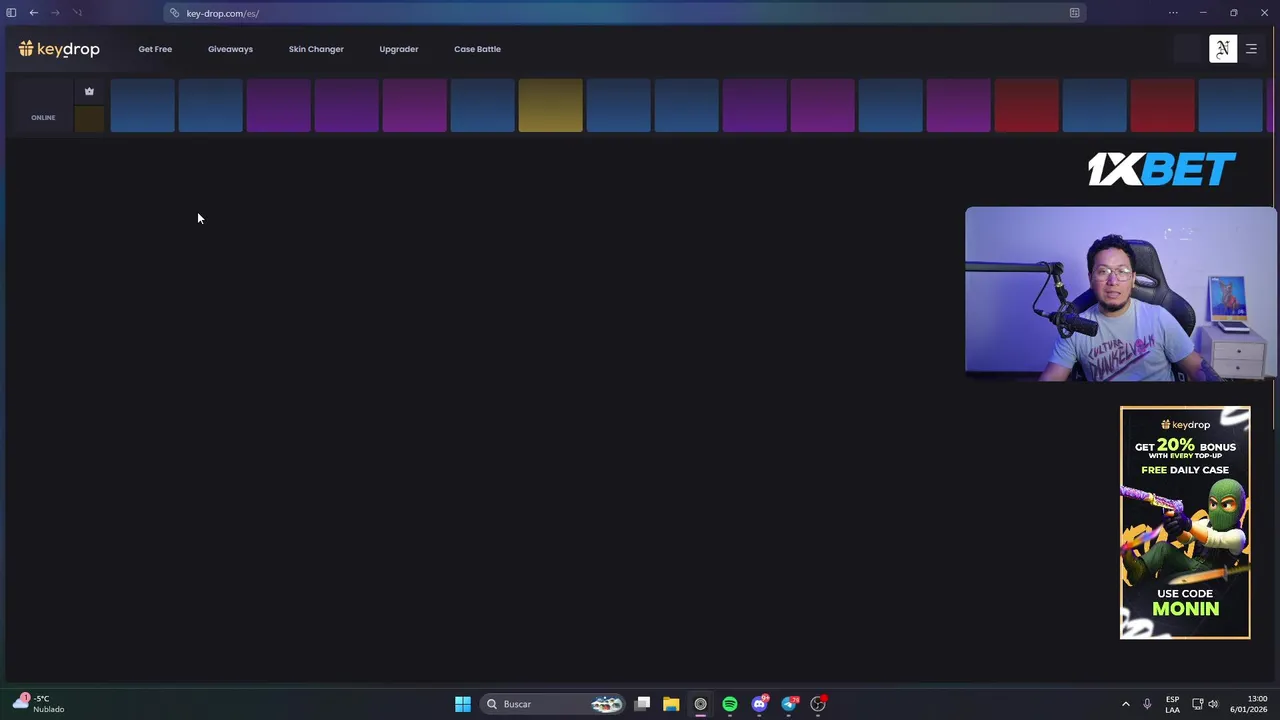
Task: Open Spotify from the taskbar
Action: click(730, 704)
